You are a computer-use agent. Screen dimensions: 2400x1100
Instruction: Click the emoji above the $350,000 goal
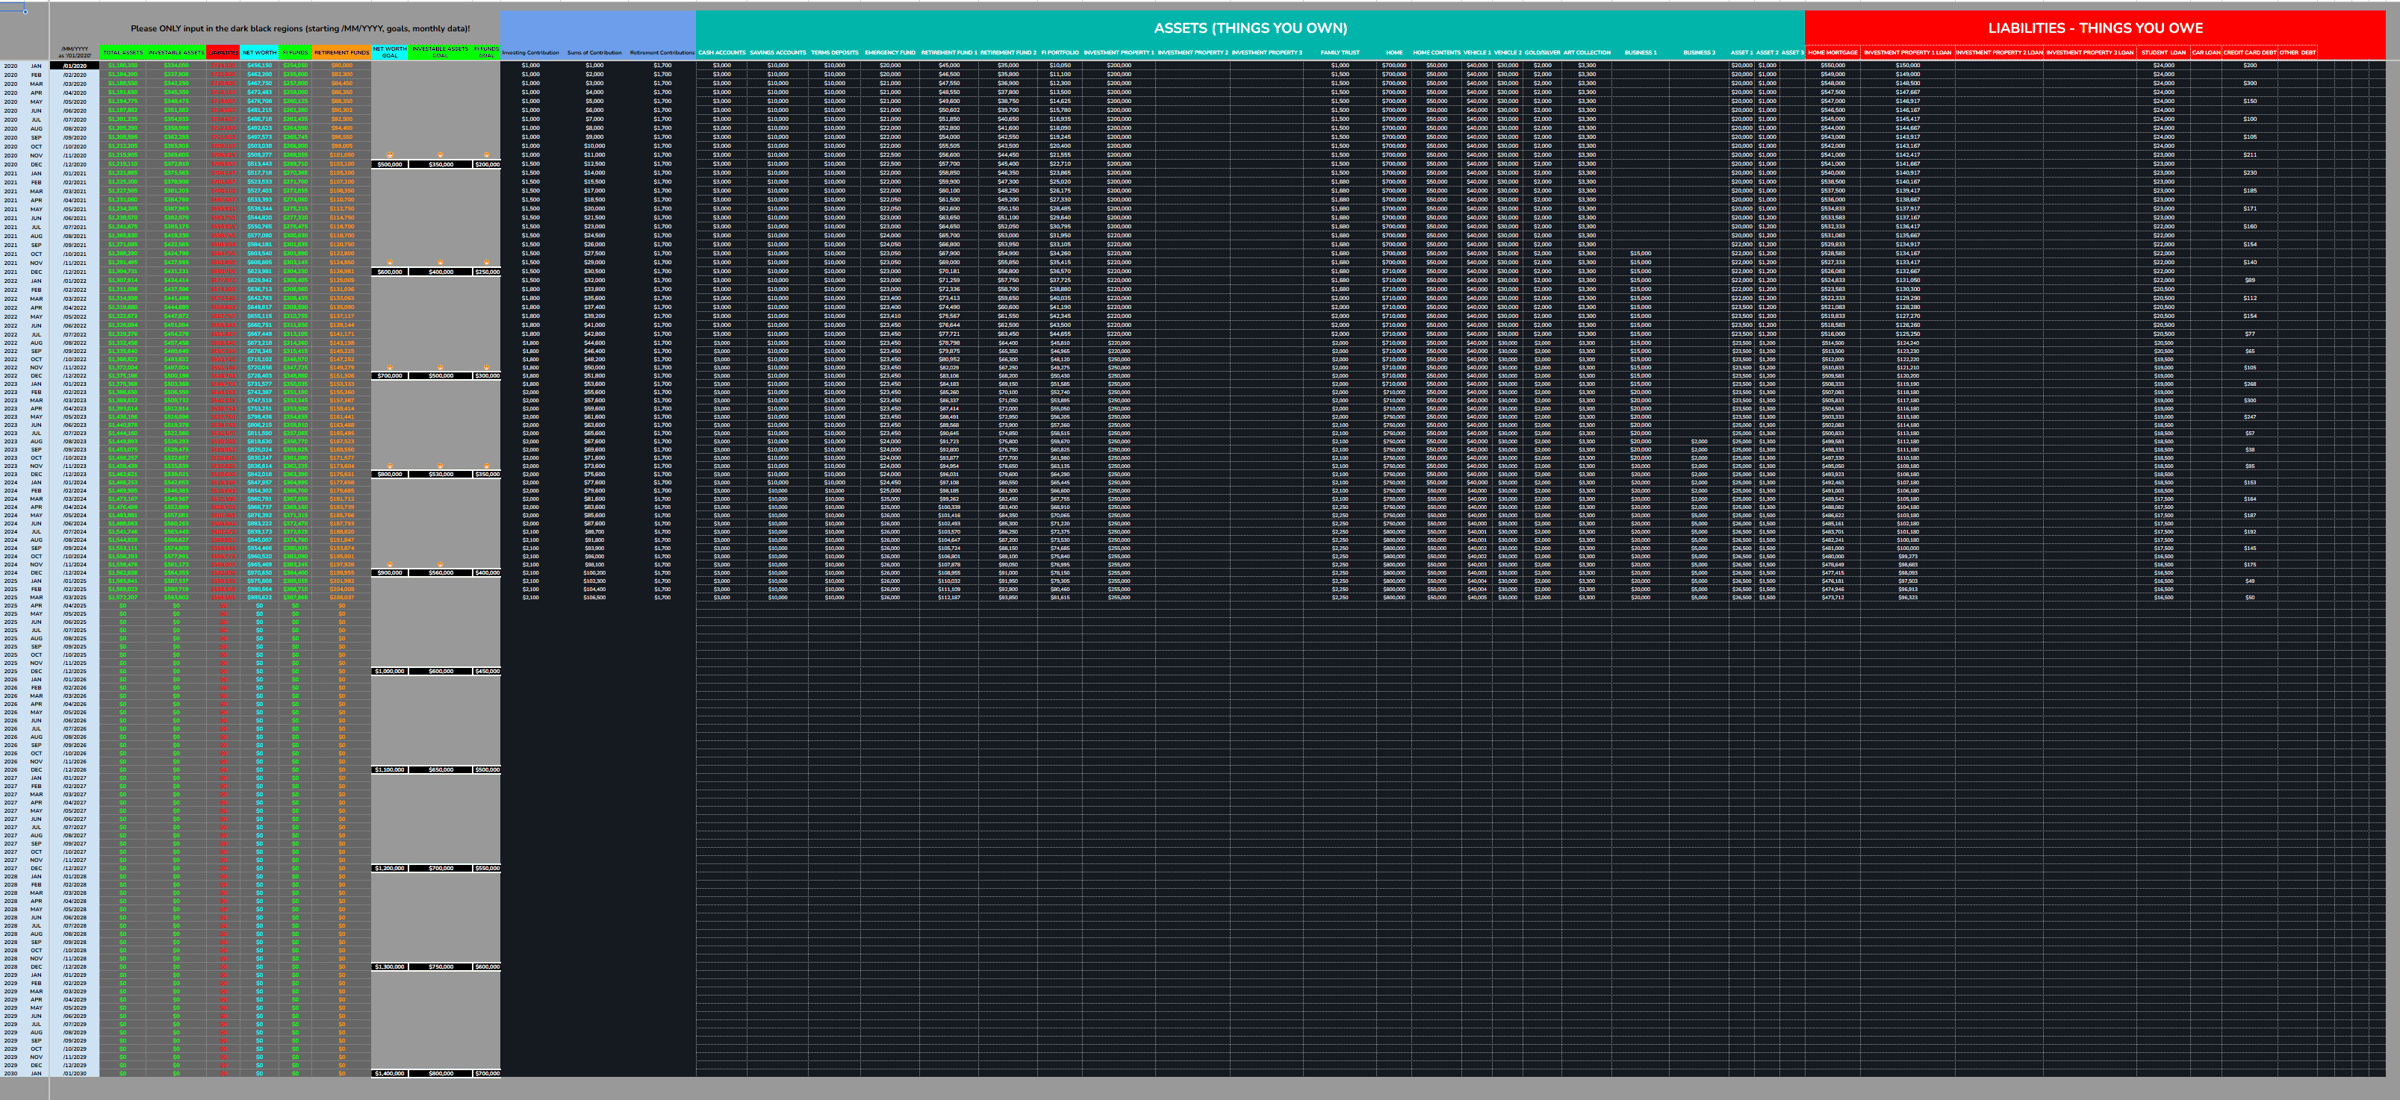440,156
